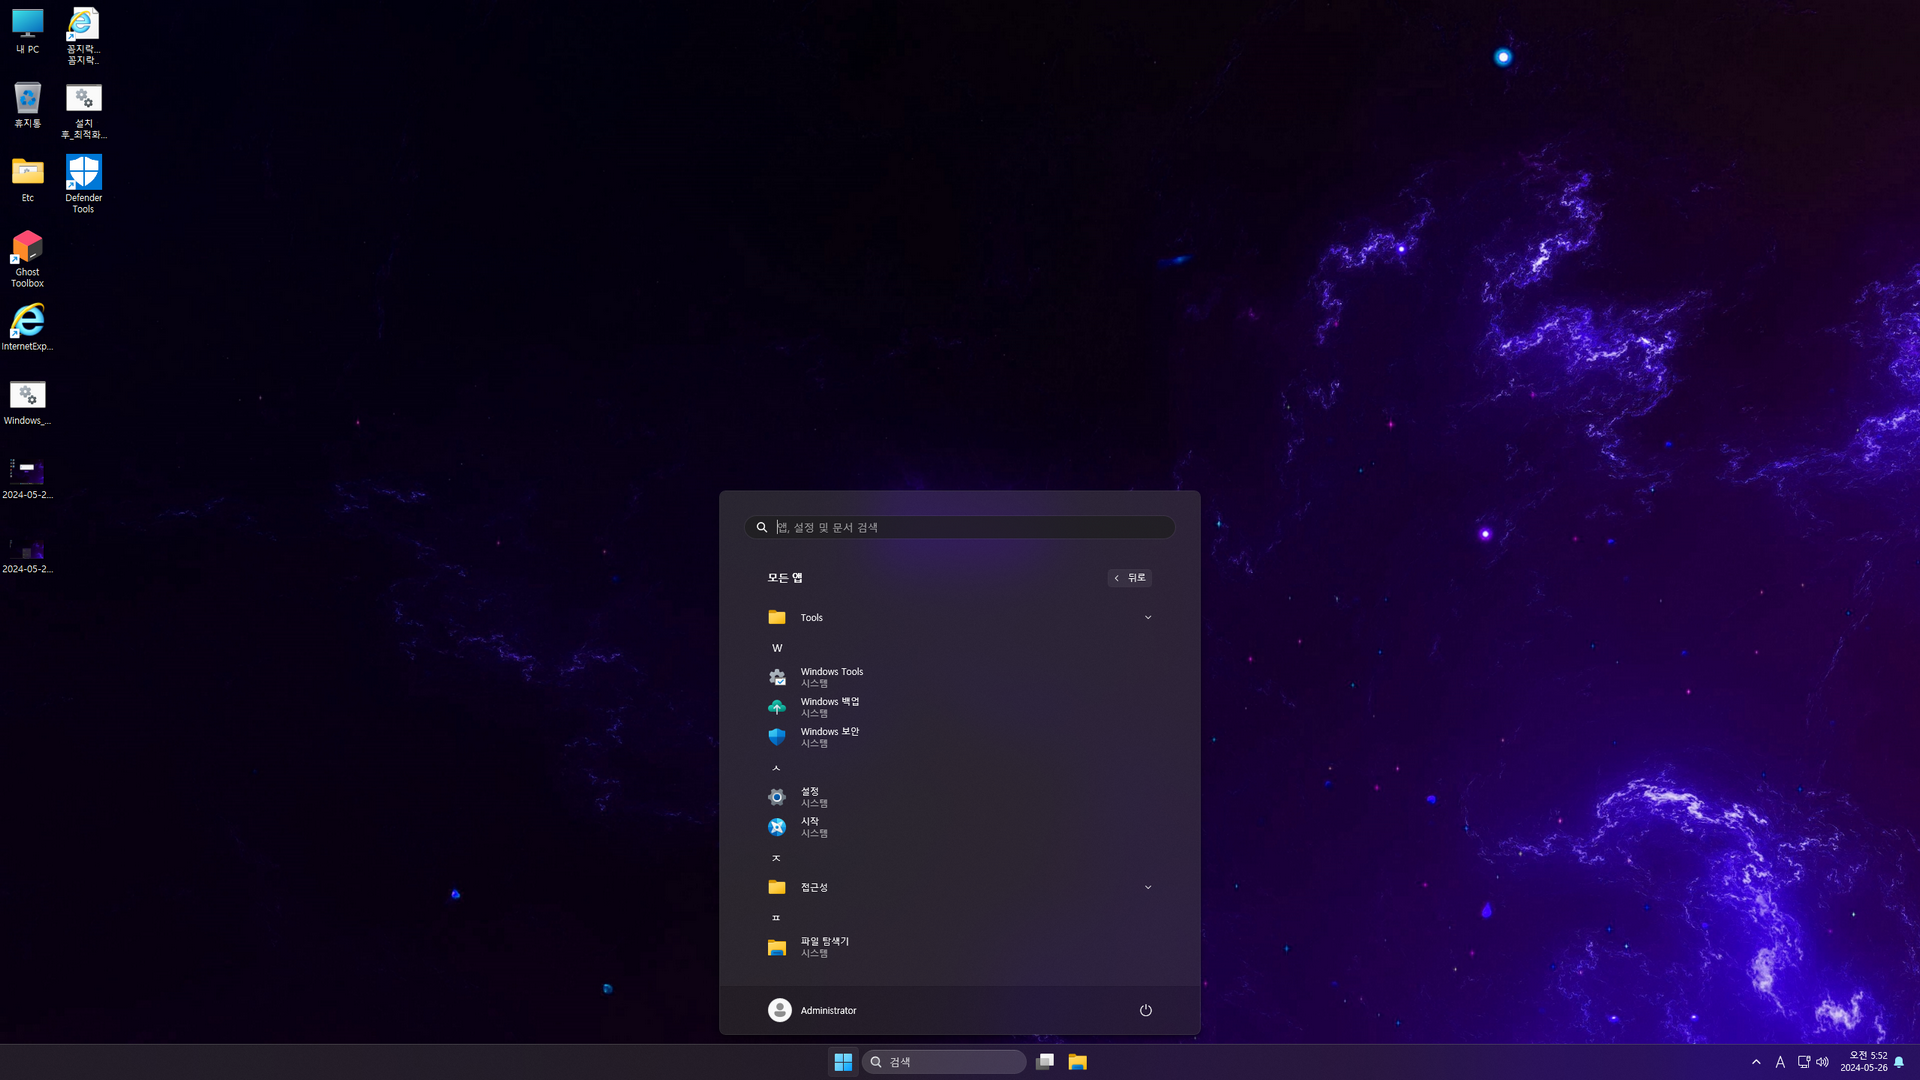Image resolution: width=1920 pixels, height=1080 pixels.
Task: Launch the 시작 app entry
Action: (812, 827)
